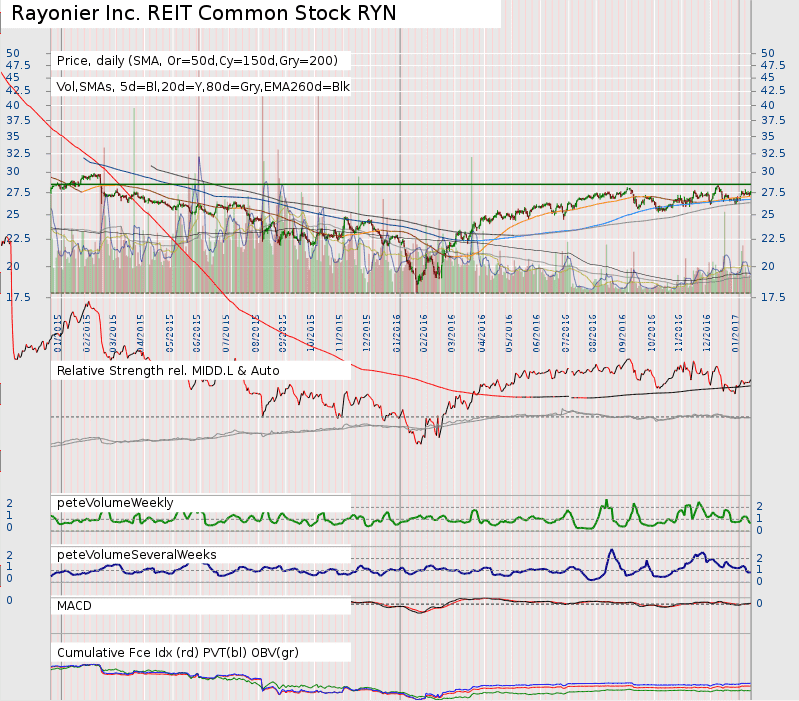
Task: Click the 11/2015 date label on the time axis
Action: 339,333
